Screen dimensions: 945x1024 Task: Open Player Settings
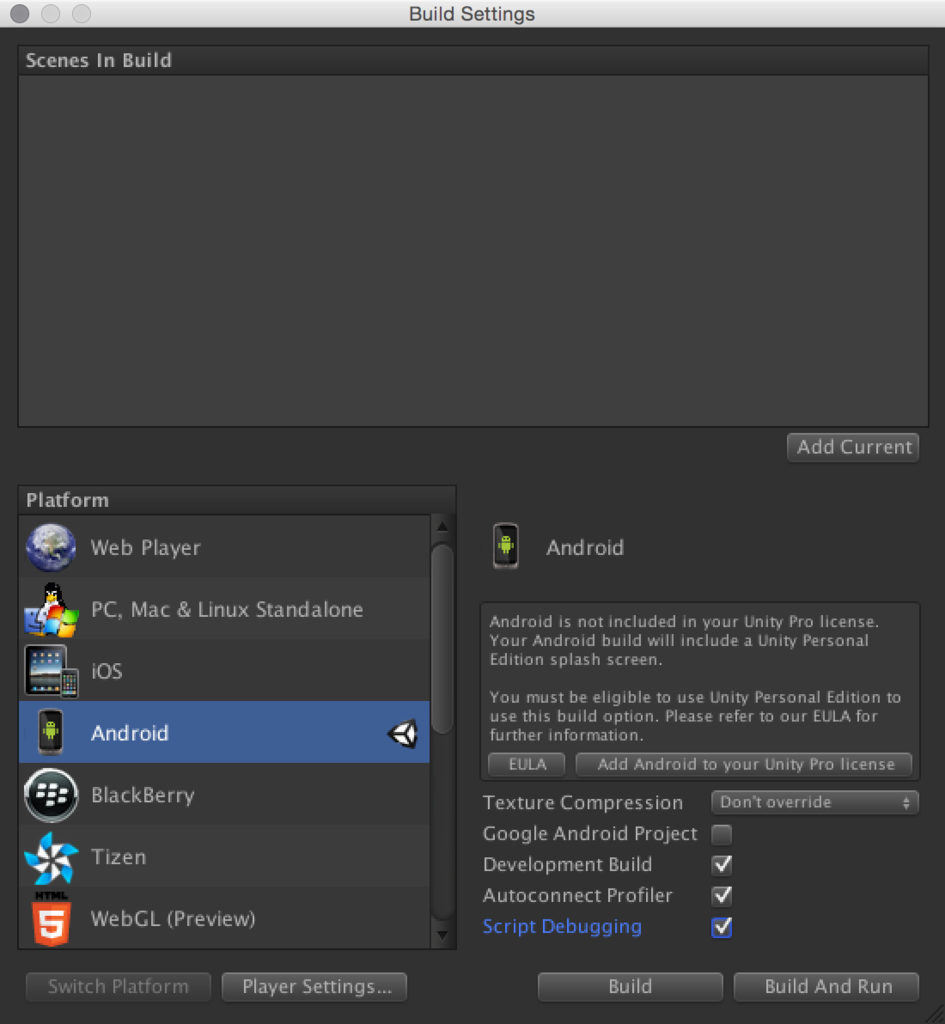coord(314,986)
